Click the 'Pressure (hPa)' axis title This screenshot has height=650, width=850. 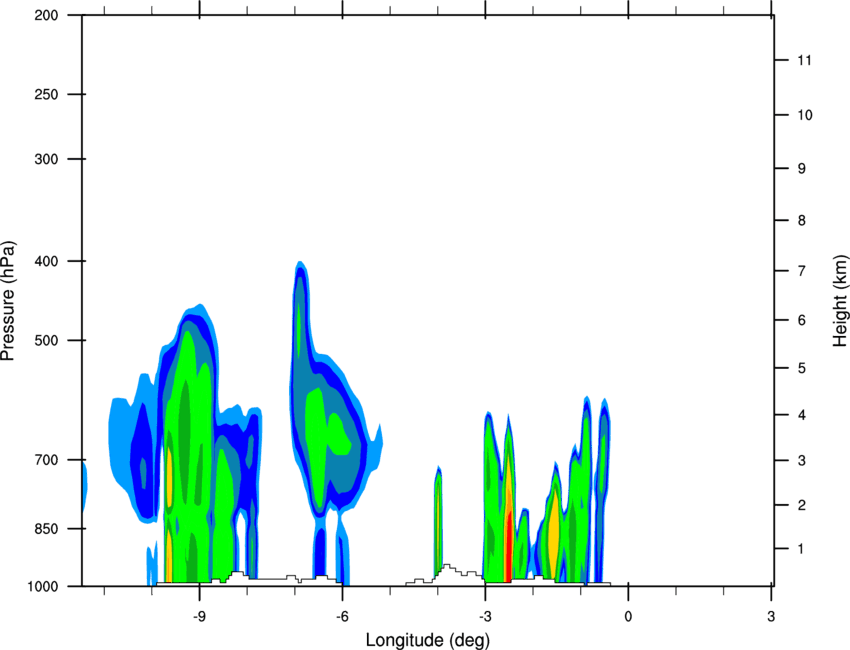click(8, 301)
